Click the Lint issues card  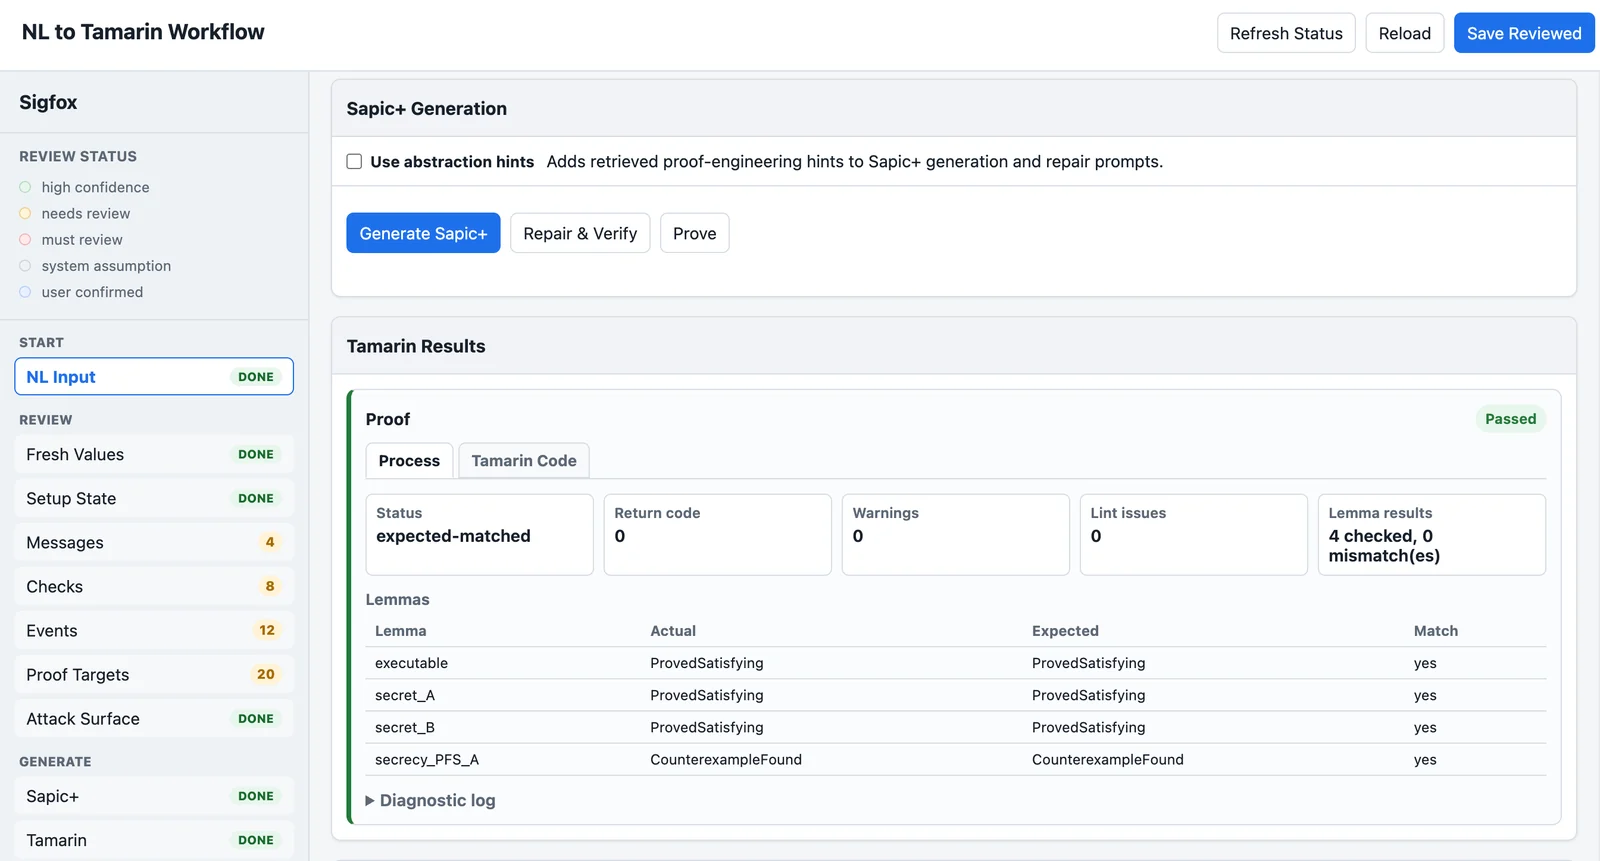tap(1193, 535)
